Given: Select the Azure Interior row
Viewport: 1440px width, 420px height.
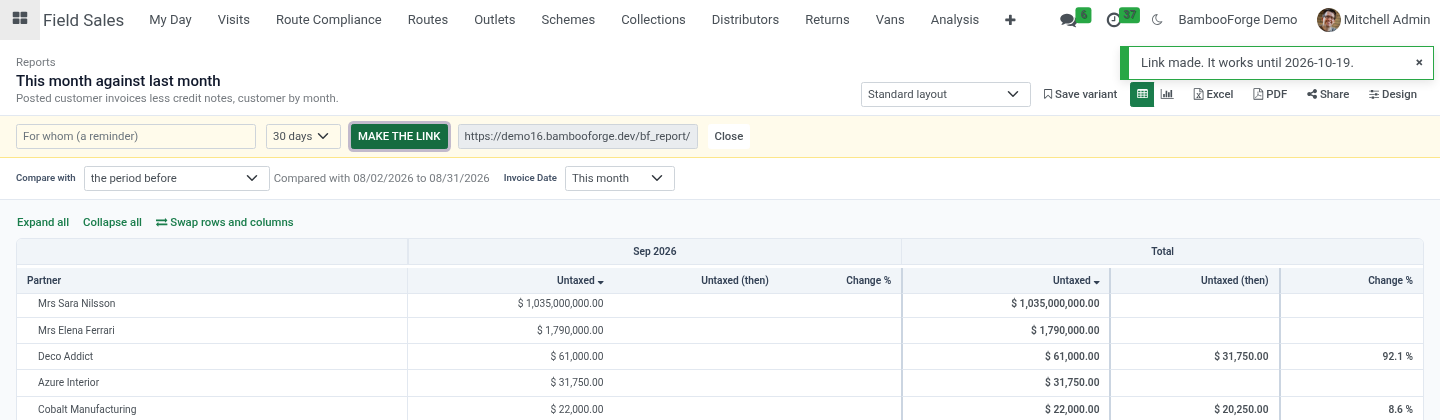Looking at the screenshot, I should [x=719, y=383].
